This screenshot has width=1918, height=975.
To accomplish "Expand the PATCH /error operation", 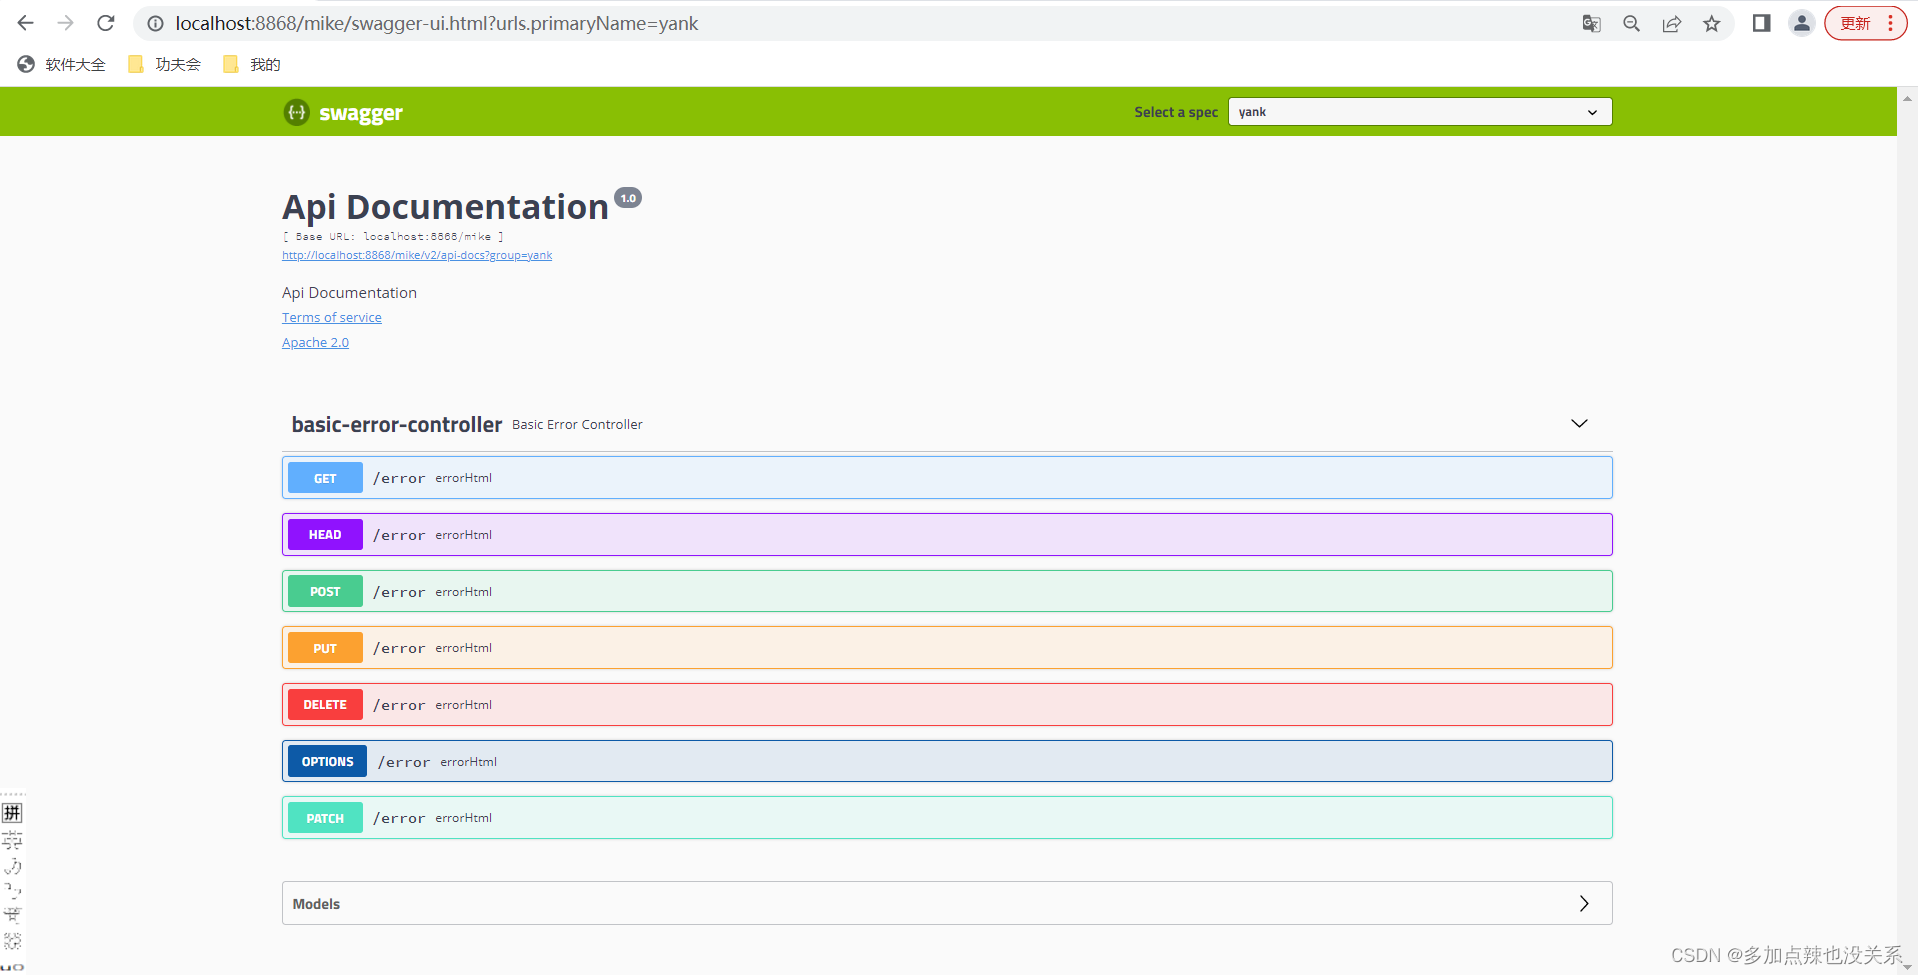I will click(x=947, y=818).
